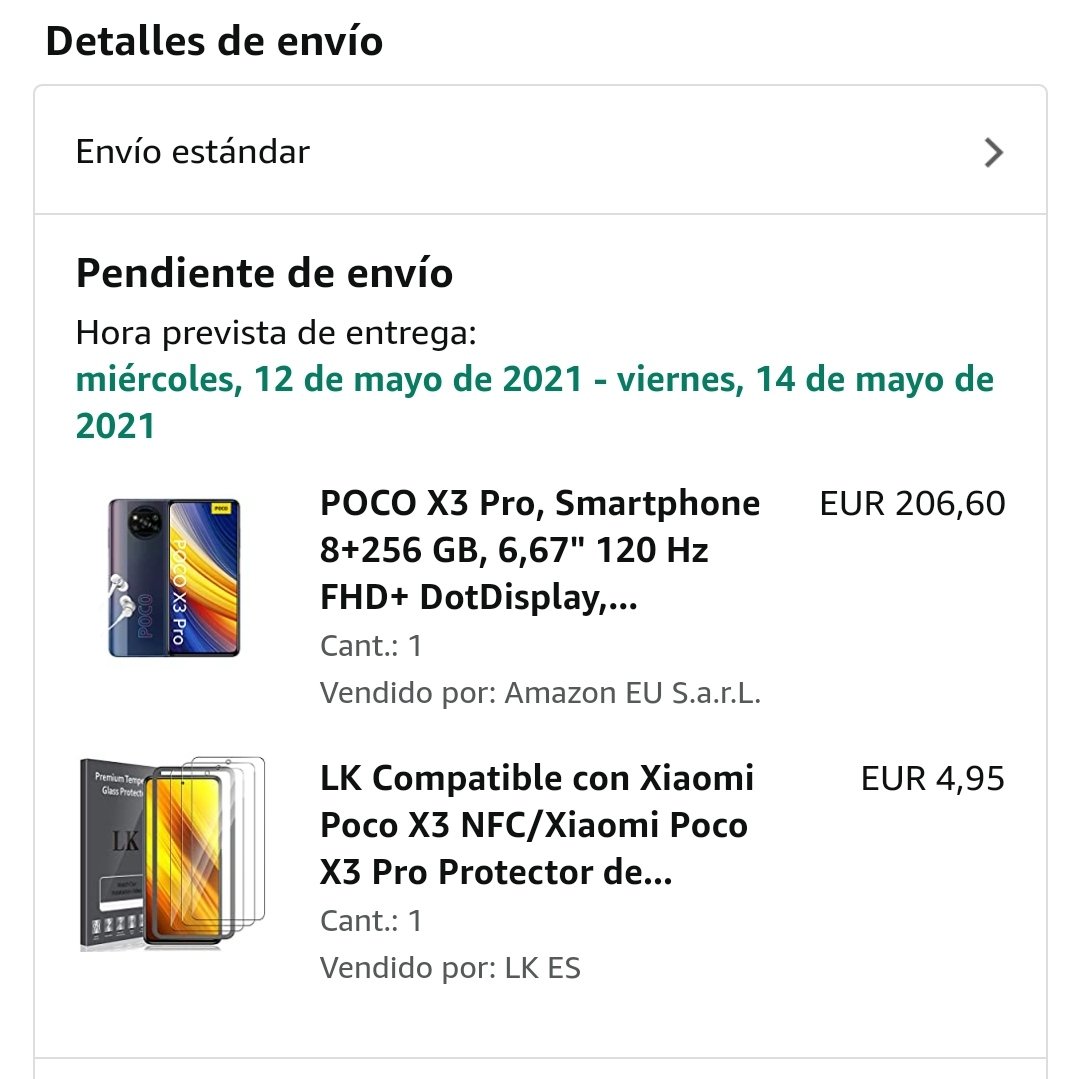Expand the Envío estándar chevron arrow
1080x1079 pixels.
coord(992,153)
